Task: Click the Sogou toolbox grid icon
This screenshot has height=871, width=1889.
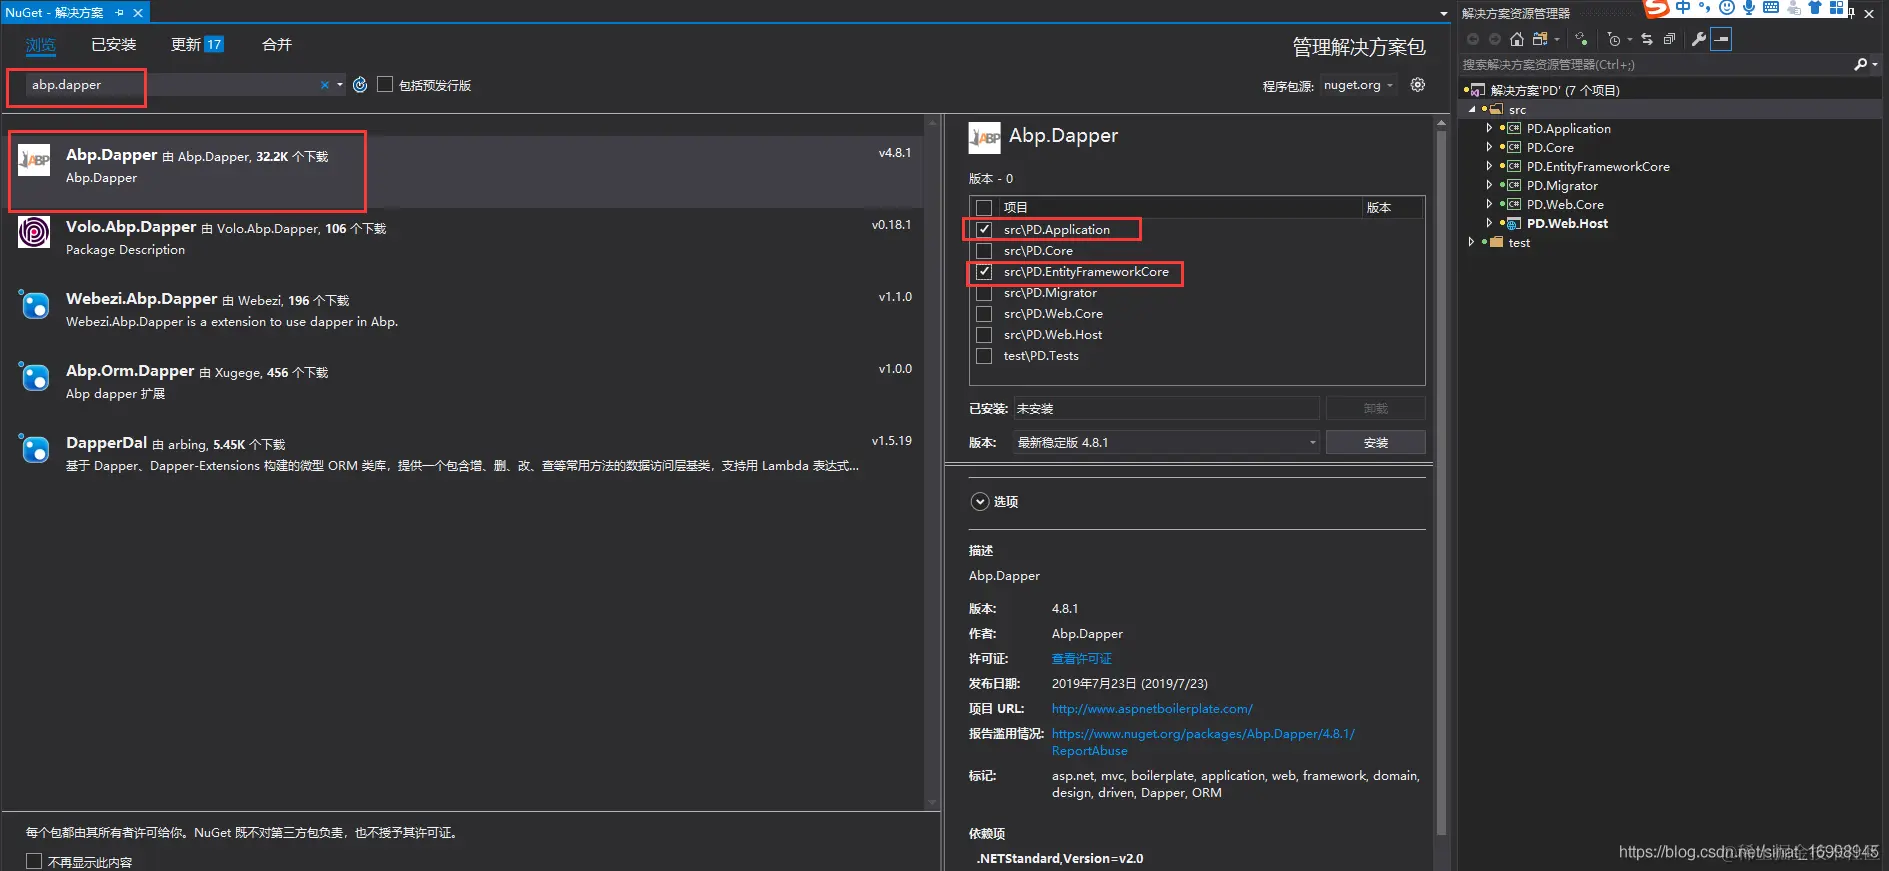Action: coord(1836,8)
